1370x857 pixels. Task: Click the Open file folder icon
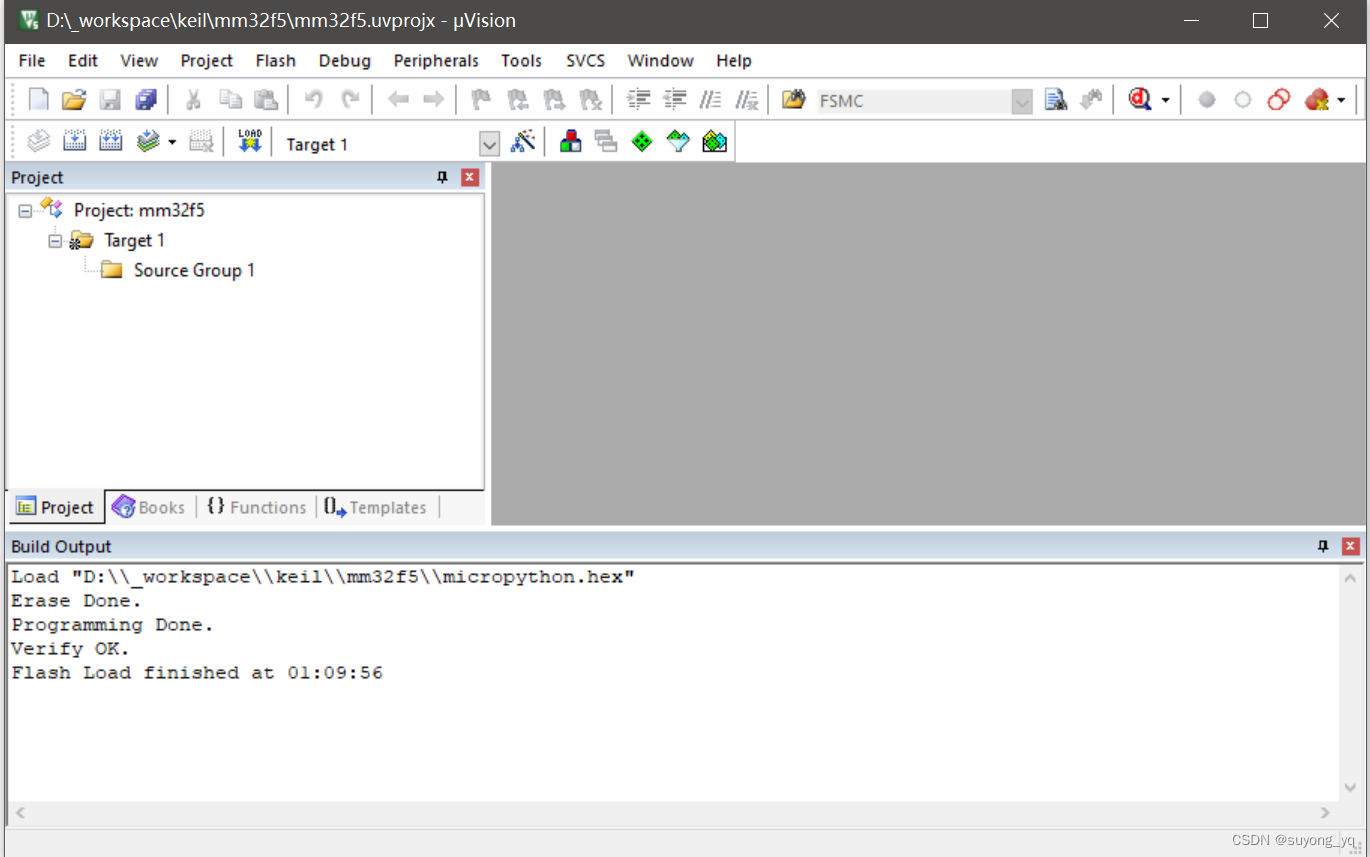click(x=74, y=100)
